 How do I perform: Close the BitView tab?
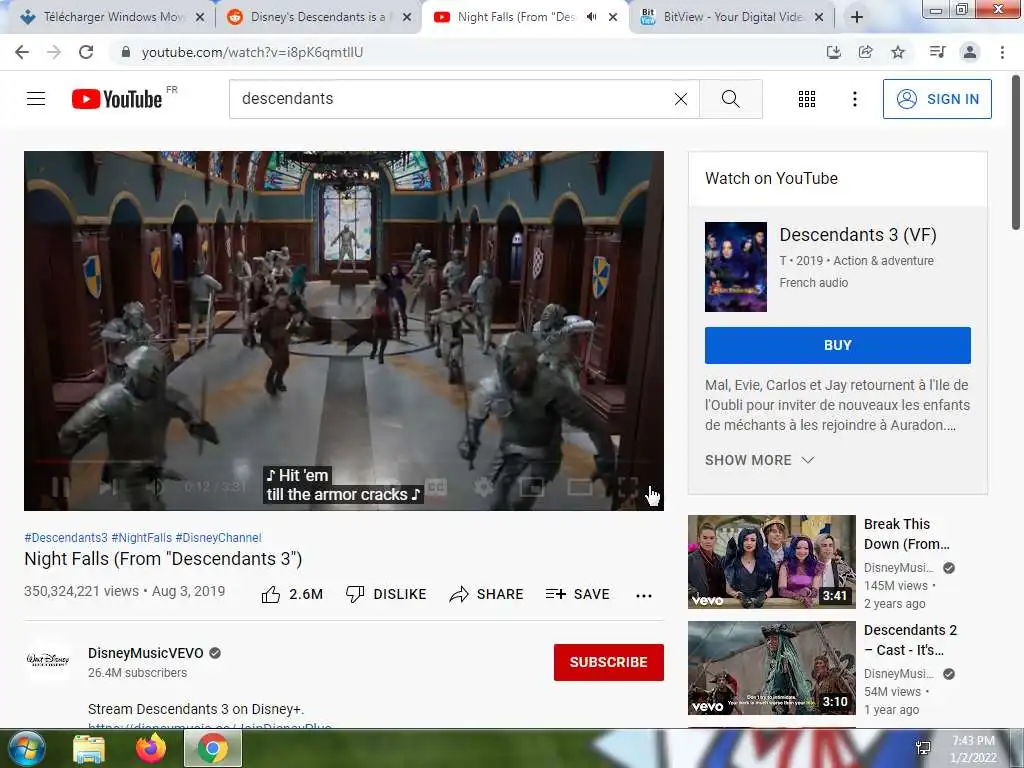click(x=819, y=17)
